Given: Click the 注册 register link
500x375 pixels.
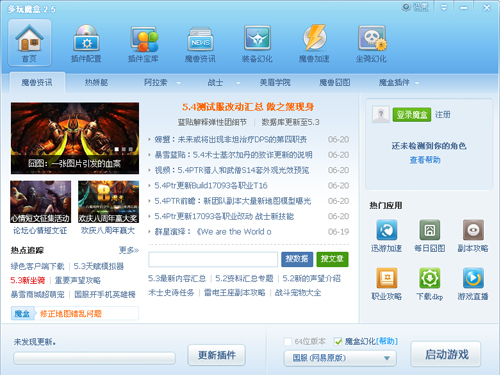Looking at the screenshot, I should point(442,115).
